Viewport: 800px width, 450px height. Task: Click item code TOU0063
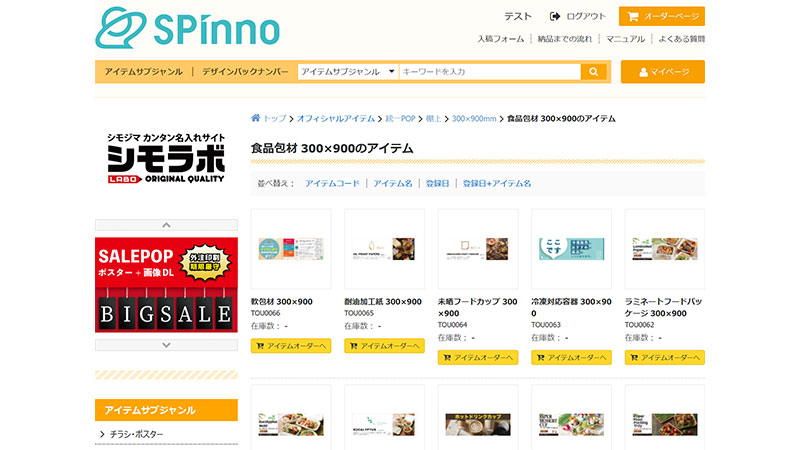pyautogui.click(x=546, y=324)
